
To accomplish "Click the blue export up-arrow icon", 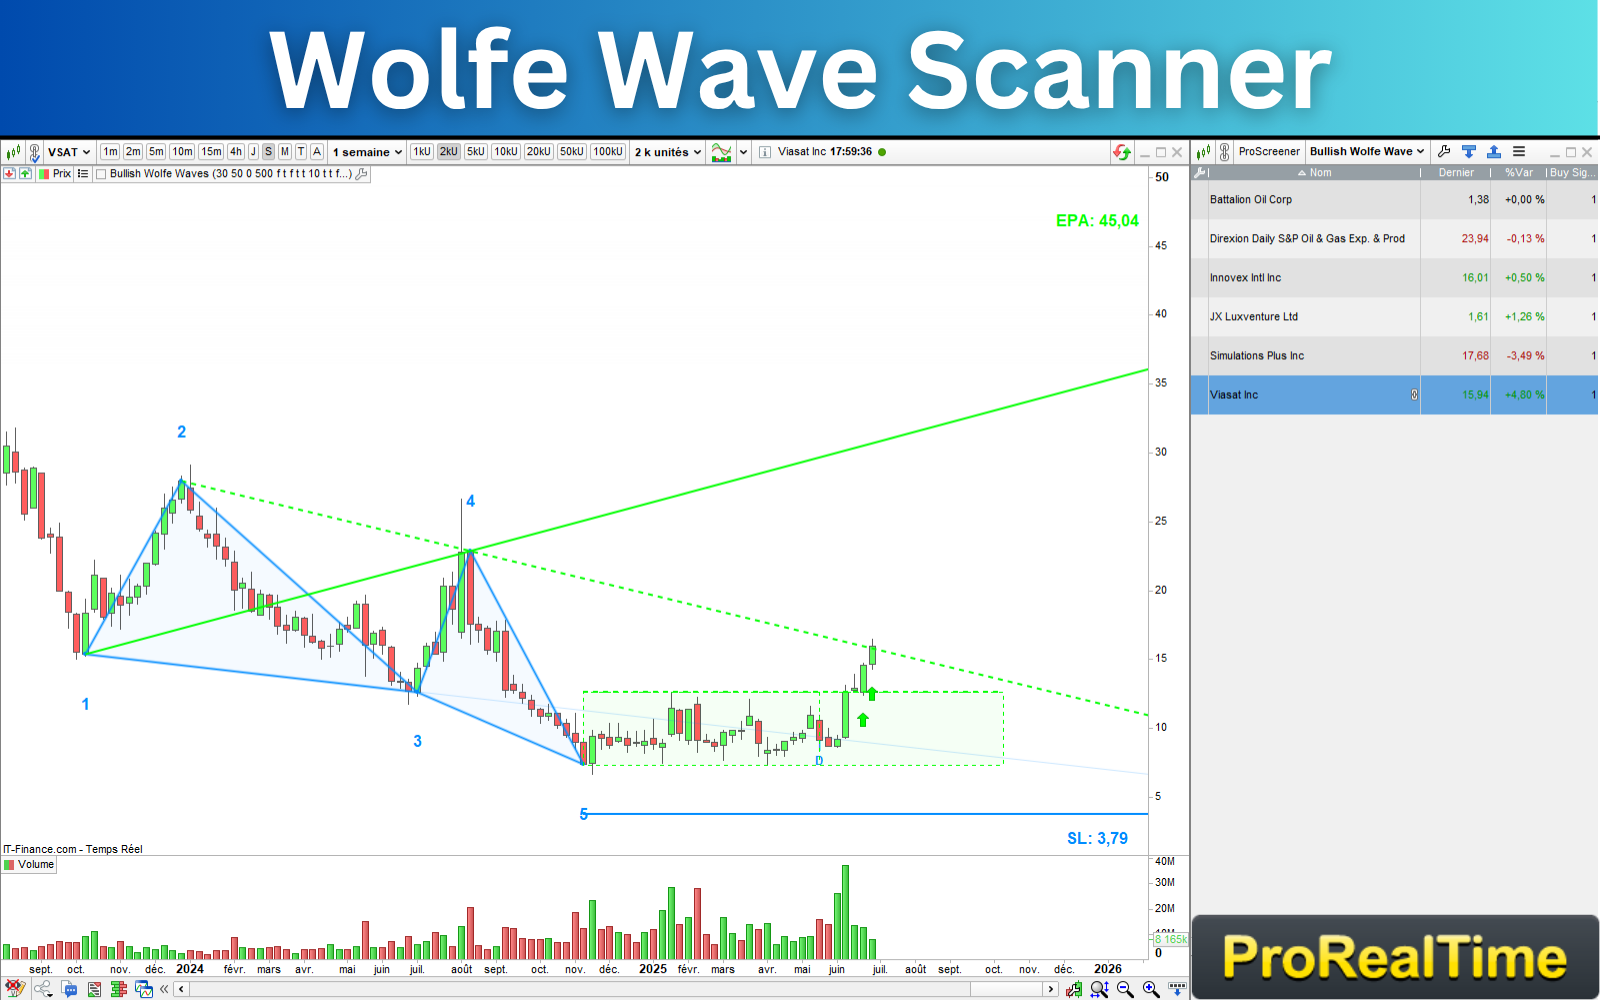I will [x=1494, y=152].
